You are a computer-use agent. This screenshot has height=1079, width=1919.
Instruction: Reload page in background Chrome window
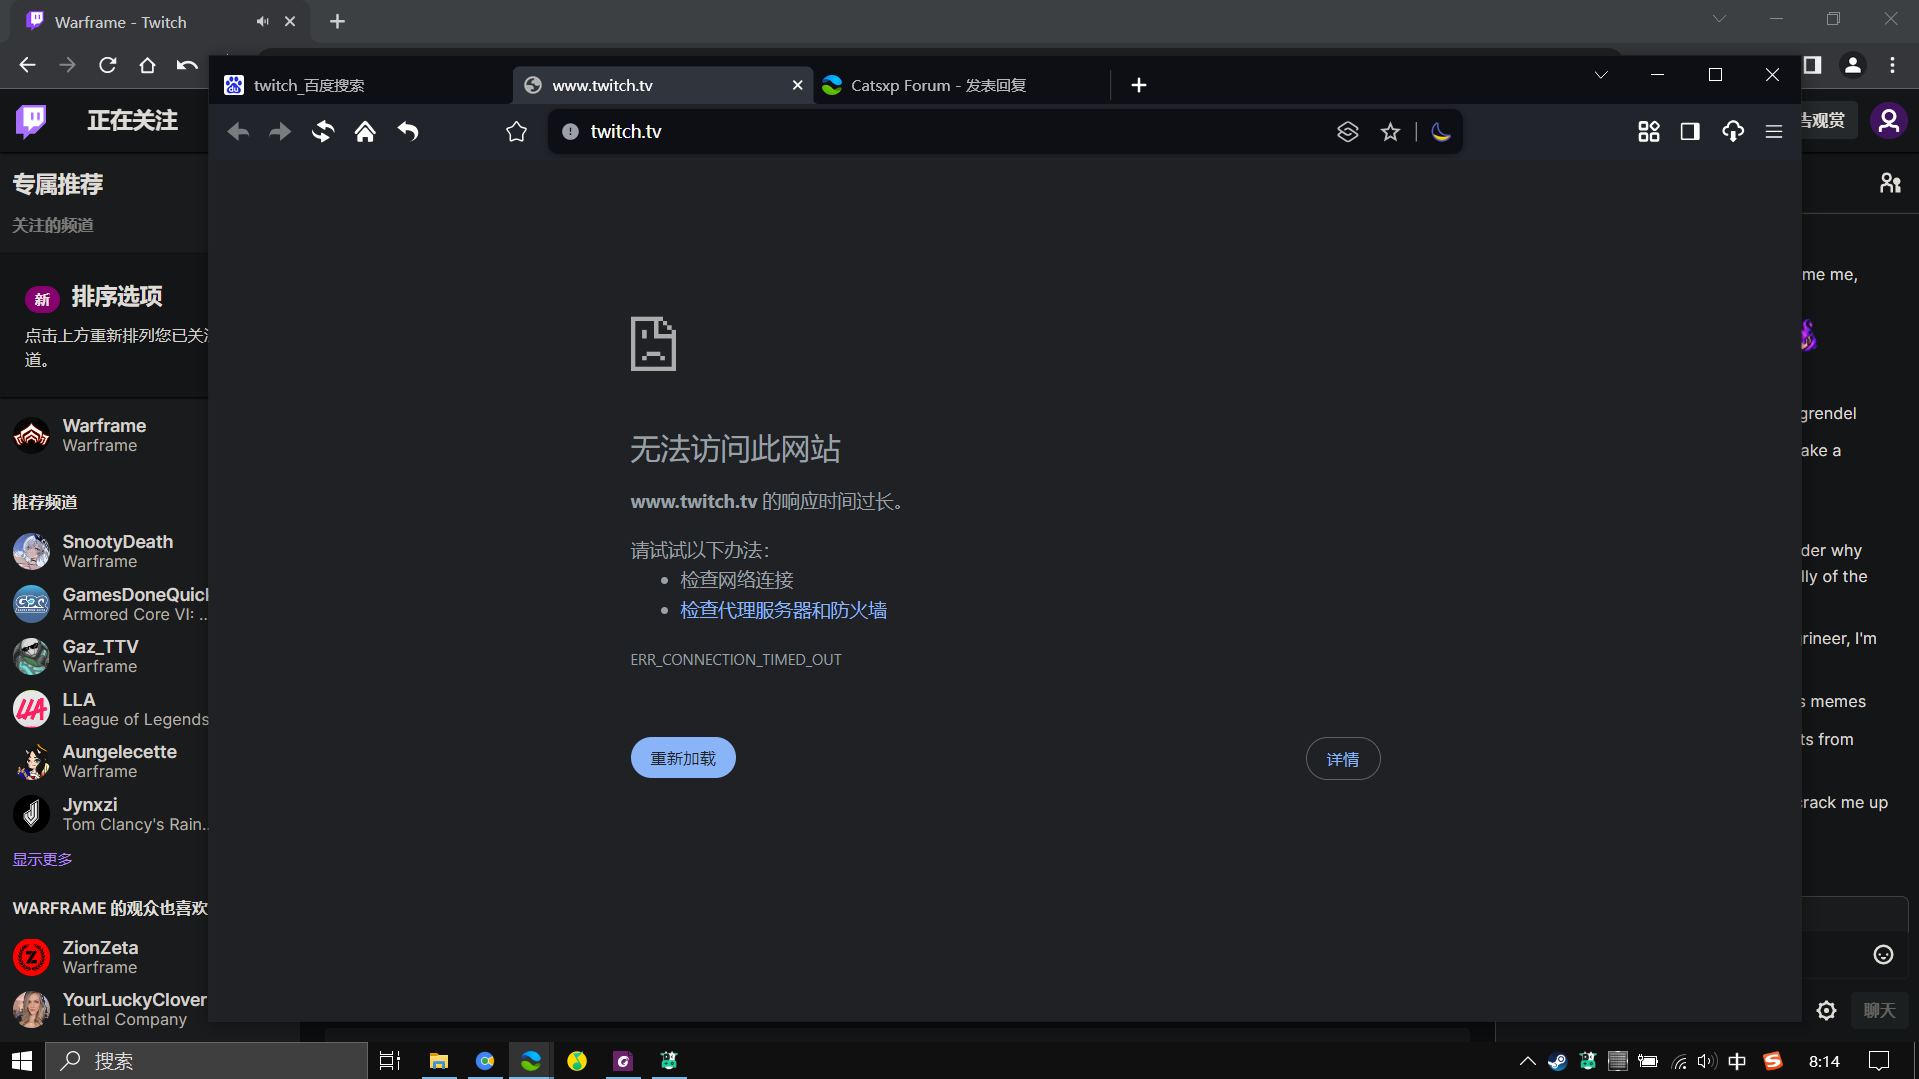tap(107, 65)
